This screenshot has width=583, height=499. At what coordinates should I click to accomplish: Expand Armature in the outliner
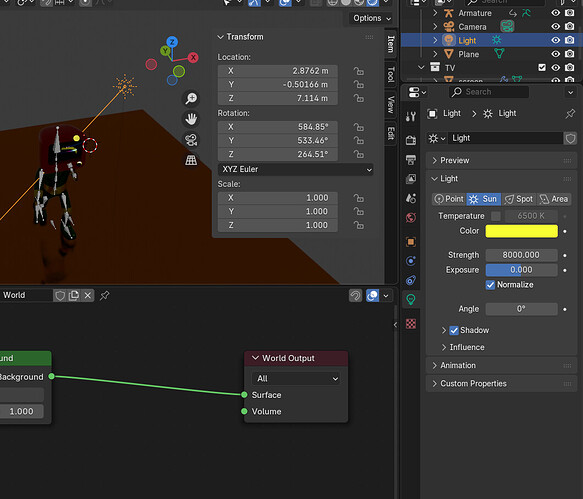click(435, 13)
